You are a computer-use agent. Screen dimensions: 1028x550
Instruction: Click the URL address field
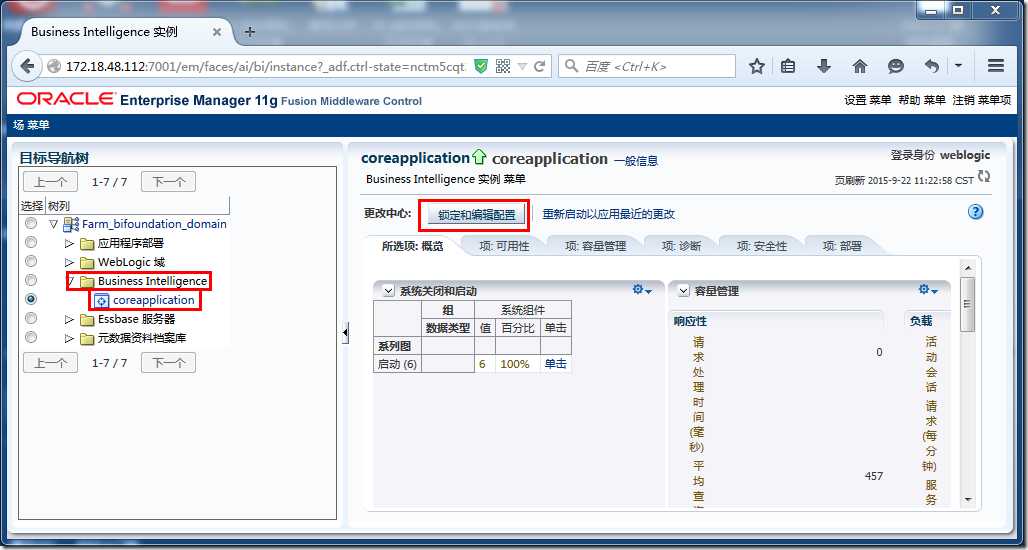(x=266, y=66)
